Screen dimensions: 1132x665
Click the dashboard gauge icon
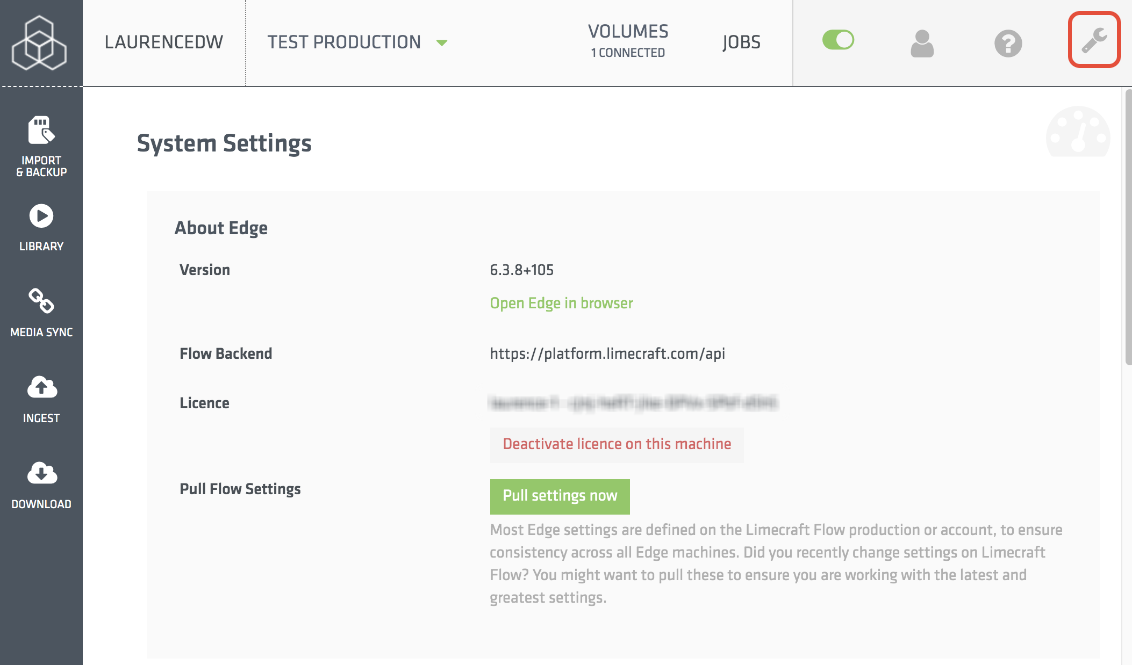coord(1078,131)
